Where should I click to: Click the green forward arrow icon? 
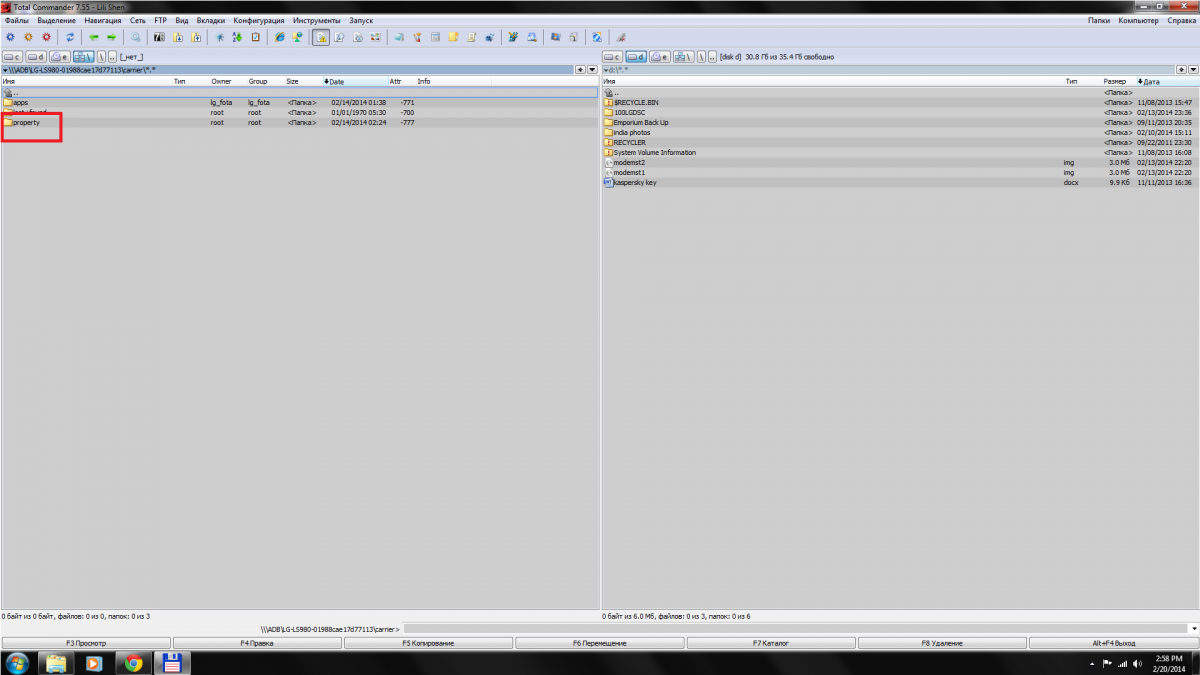pos(111,37)
